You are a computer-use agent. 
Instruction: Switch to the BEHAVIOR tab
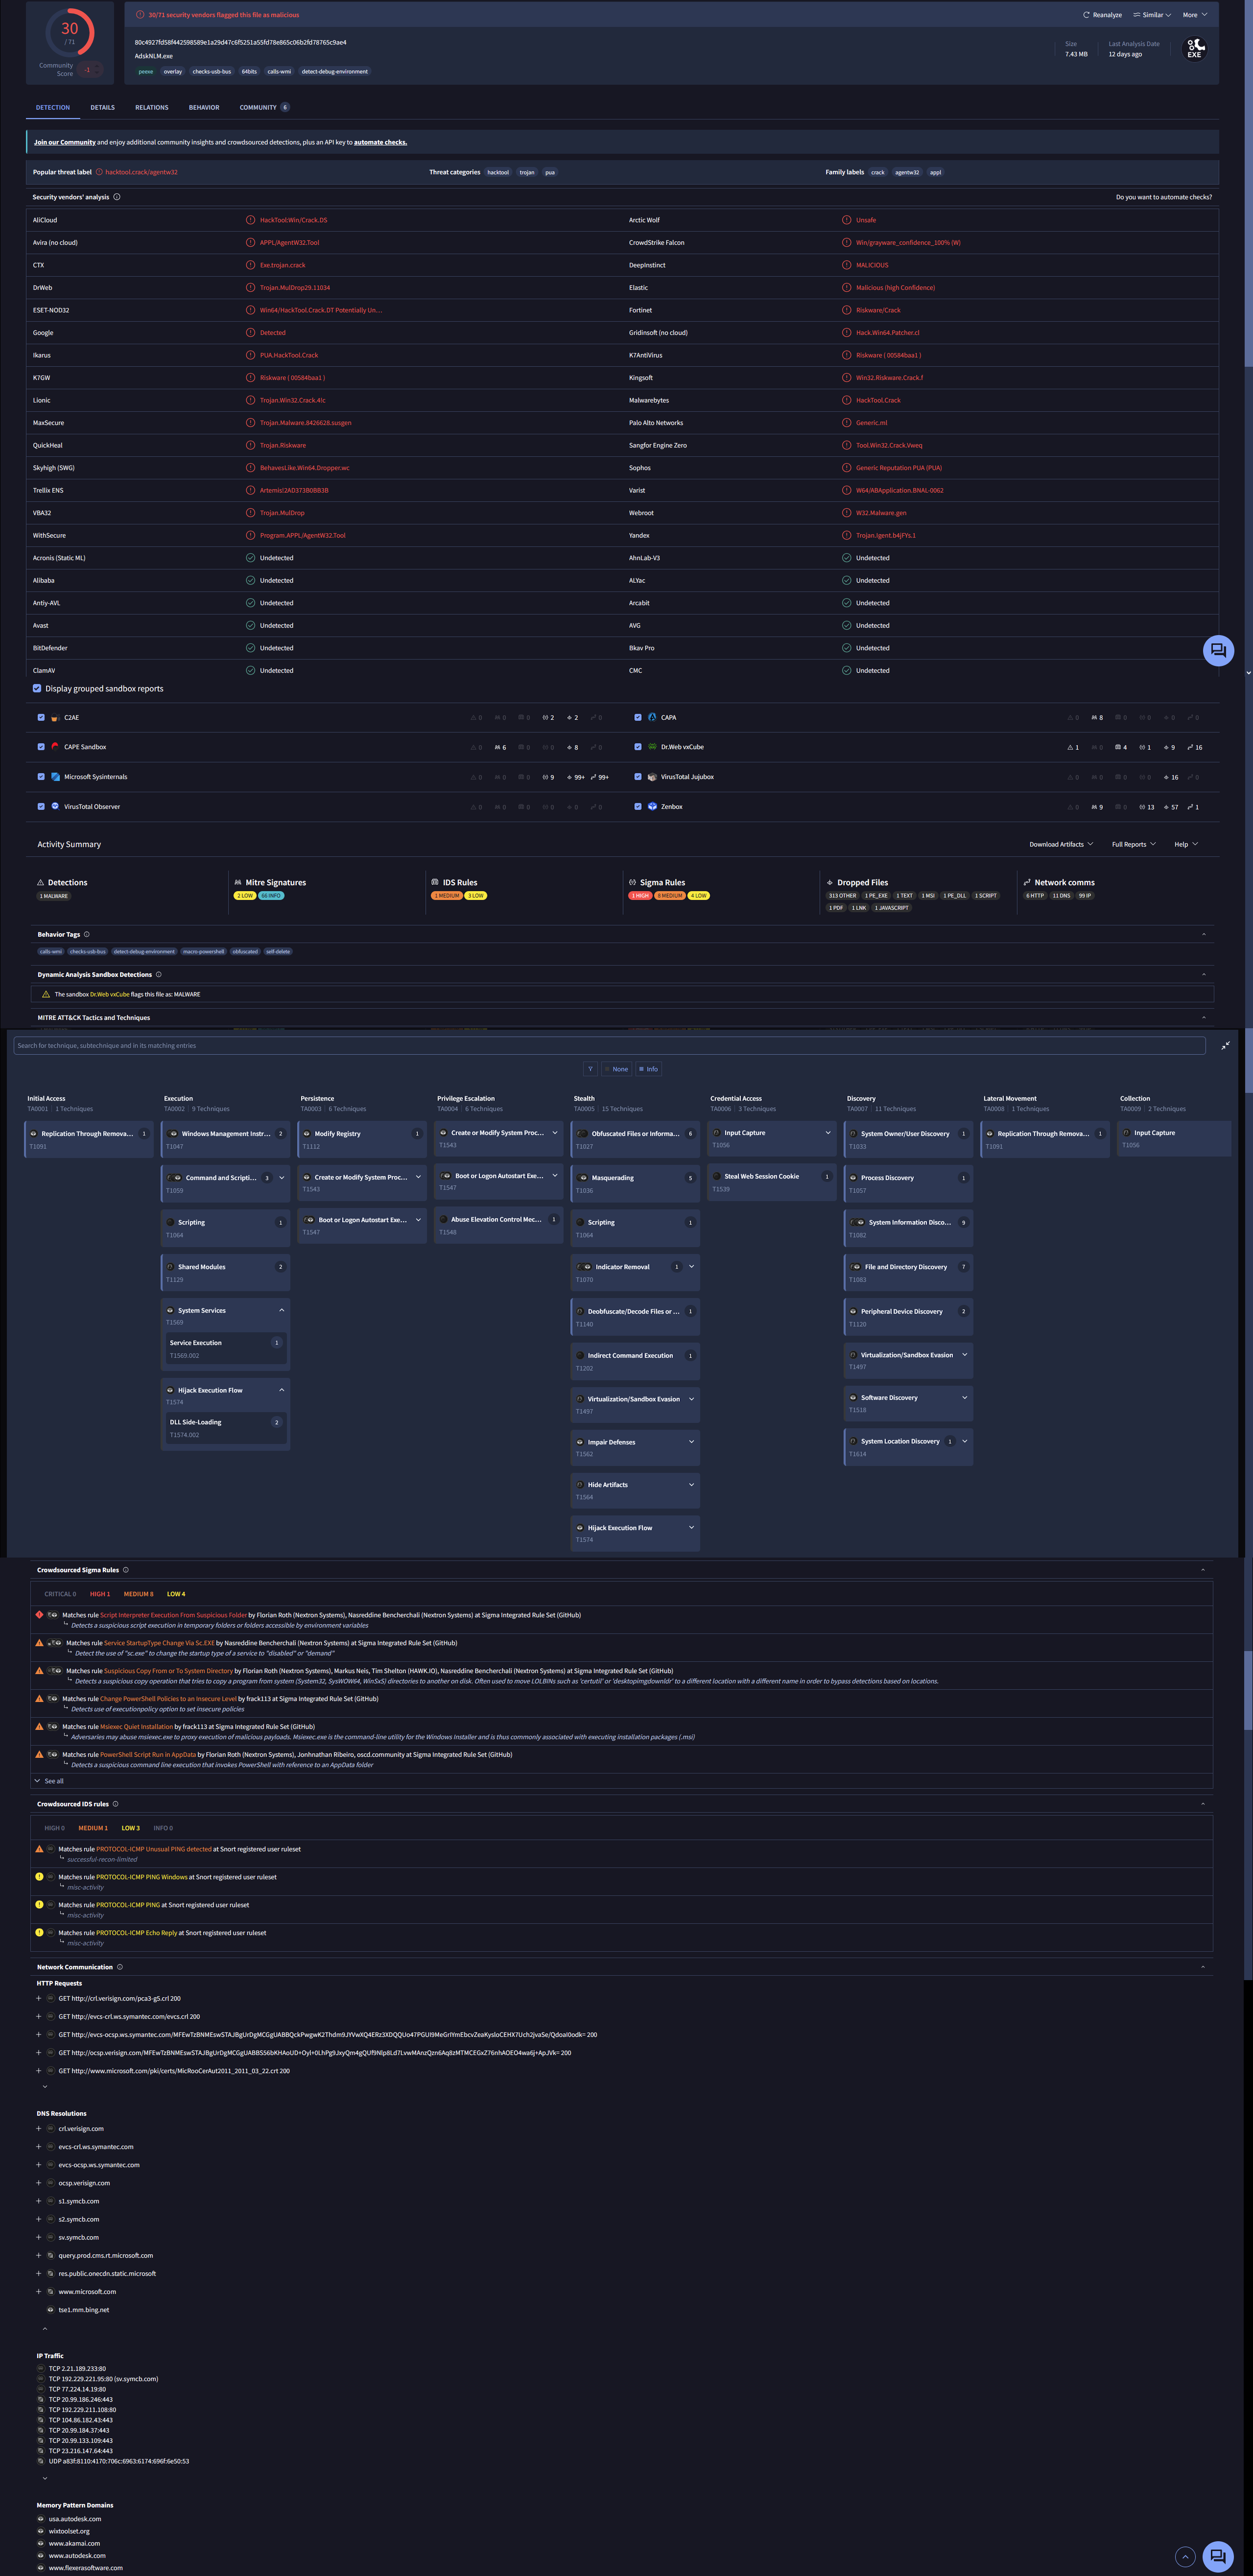click(x=204, y=107)
